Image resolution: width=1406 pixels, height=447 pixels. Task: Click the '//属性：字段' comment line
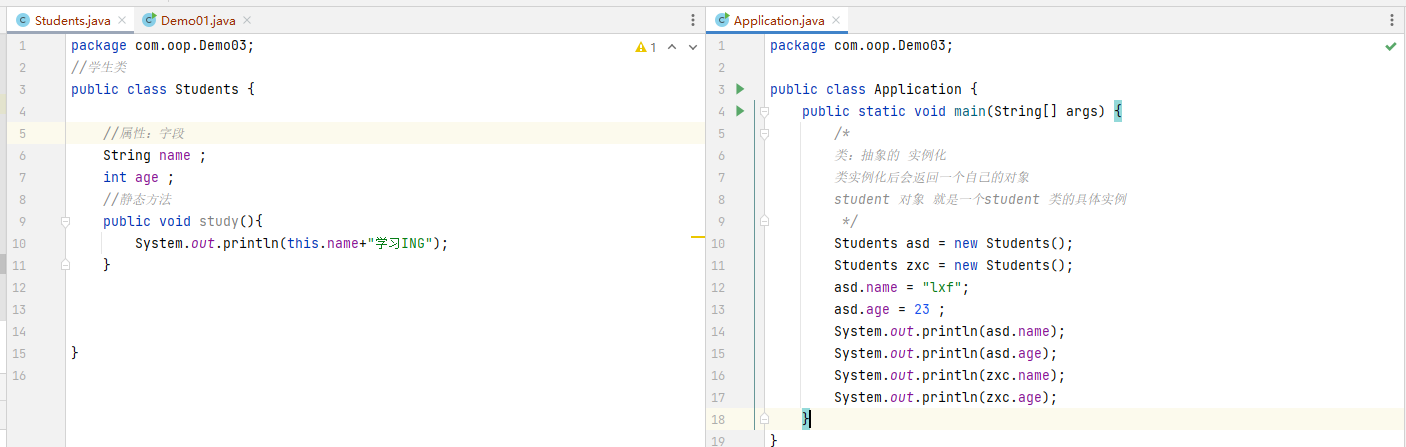click(144, 133)
